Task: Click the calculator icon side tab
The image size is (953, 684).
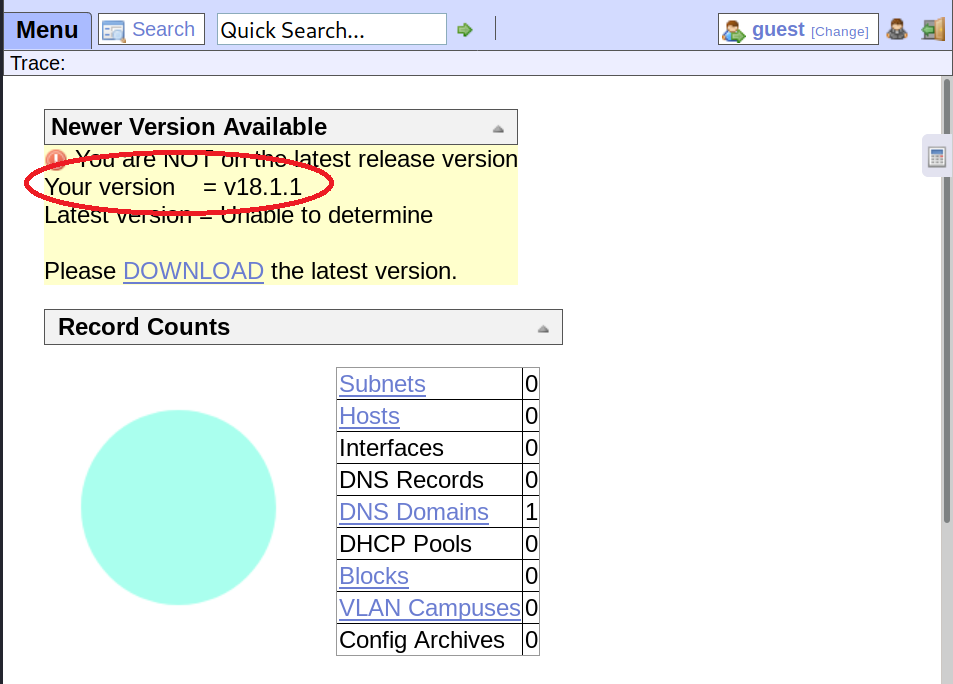Action: 937,157
